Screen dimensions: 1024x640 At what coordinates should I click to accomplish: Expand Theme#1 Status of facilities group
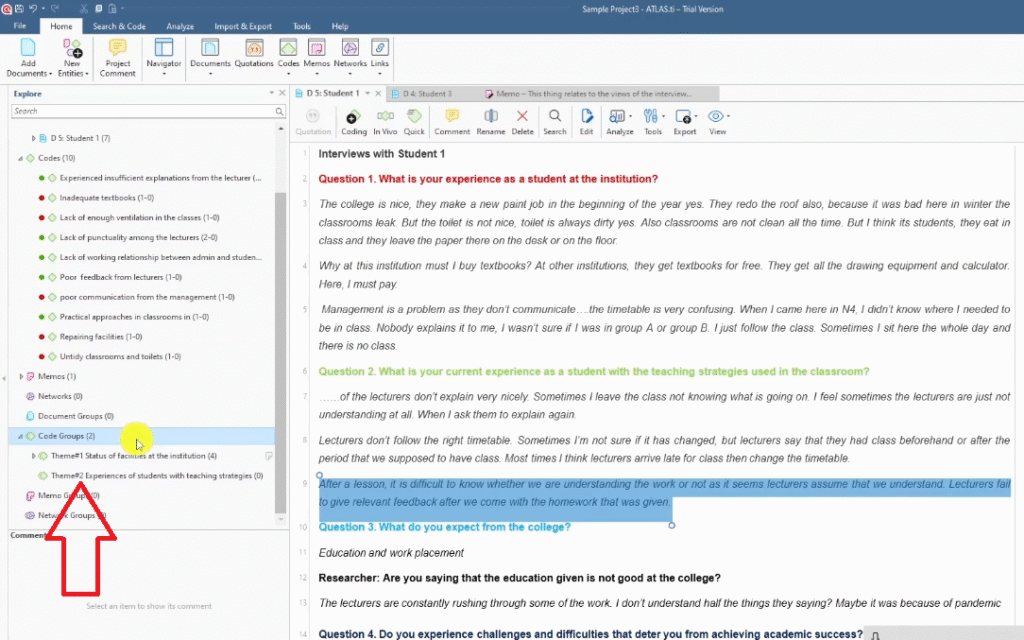[33, 456]
